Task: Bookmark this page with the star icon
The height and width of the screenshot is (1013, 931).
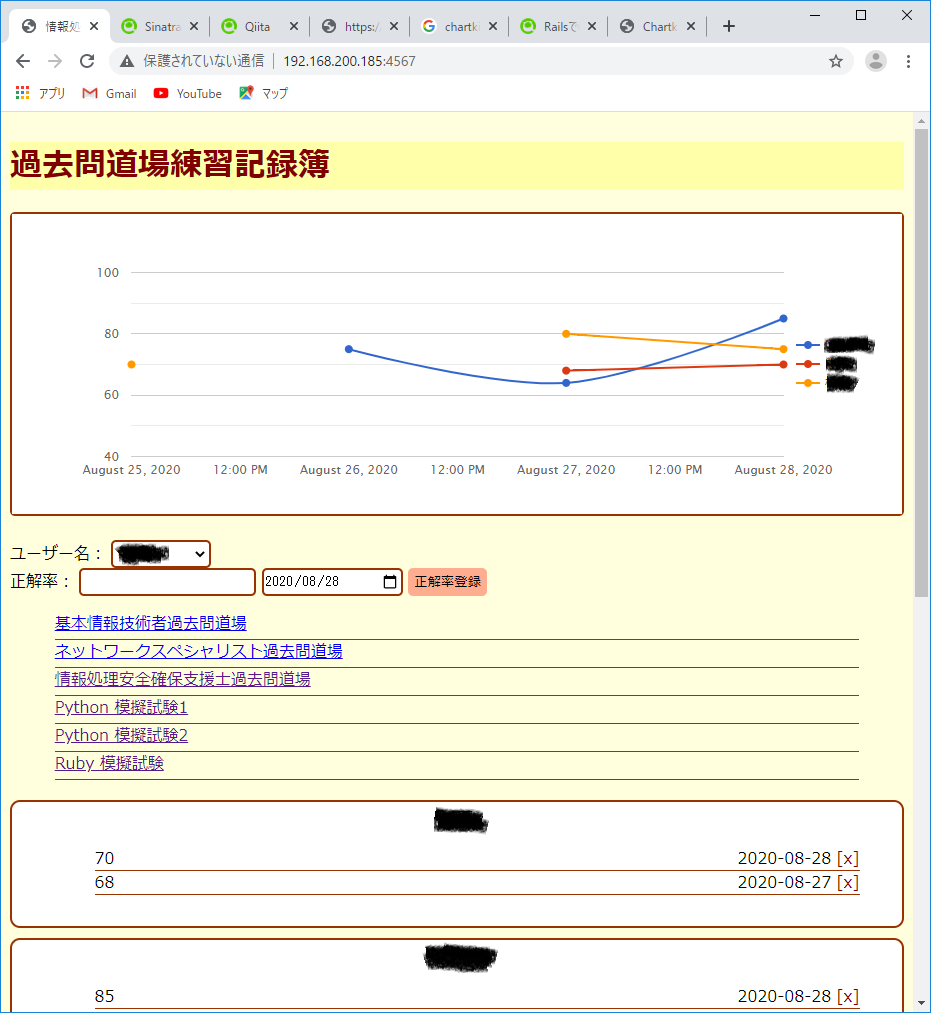Action: point(836,61)
